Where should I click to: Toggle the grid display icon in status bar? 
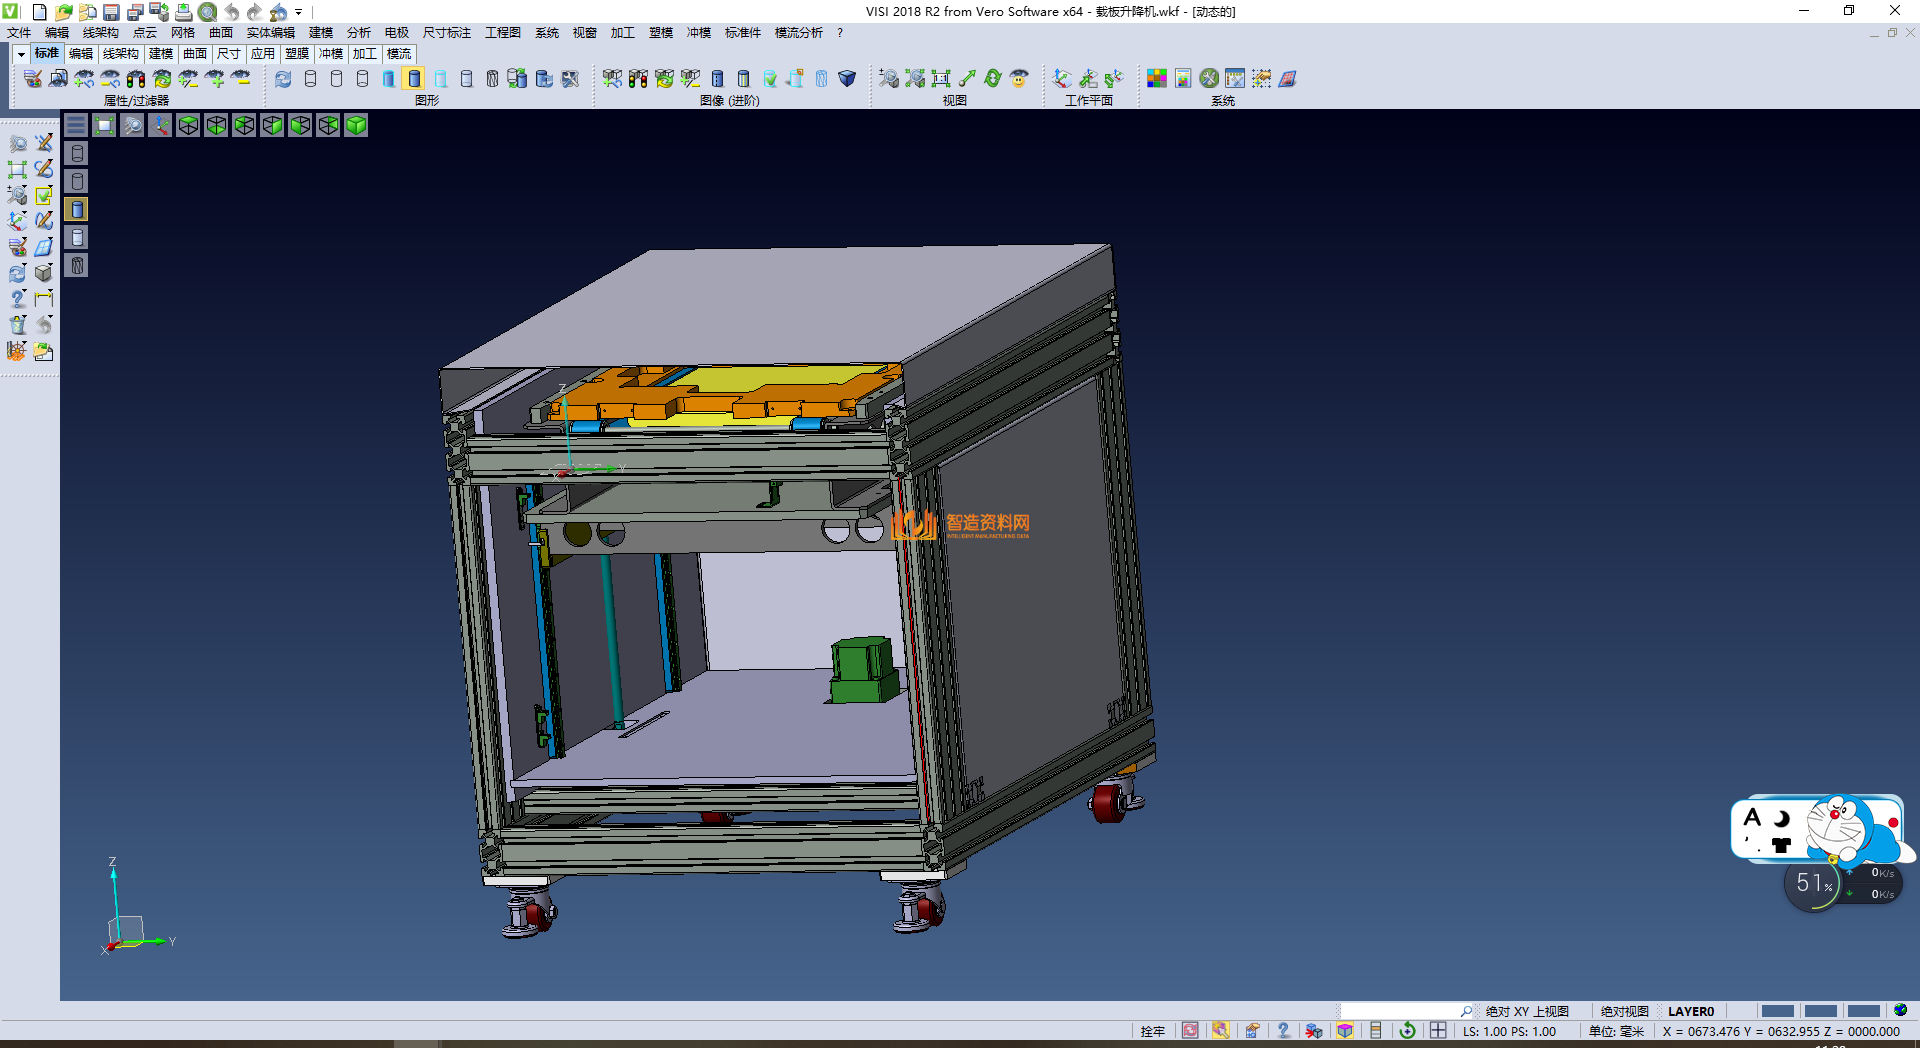tap(1438, 1031)
